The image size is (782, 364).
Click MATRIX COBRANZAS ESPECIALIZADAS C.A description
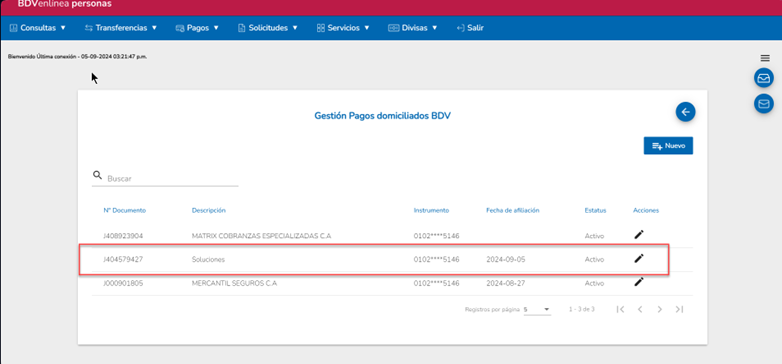[x=261, y=236]
